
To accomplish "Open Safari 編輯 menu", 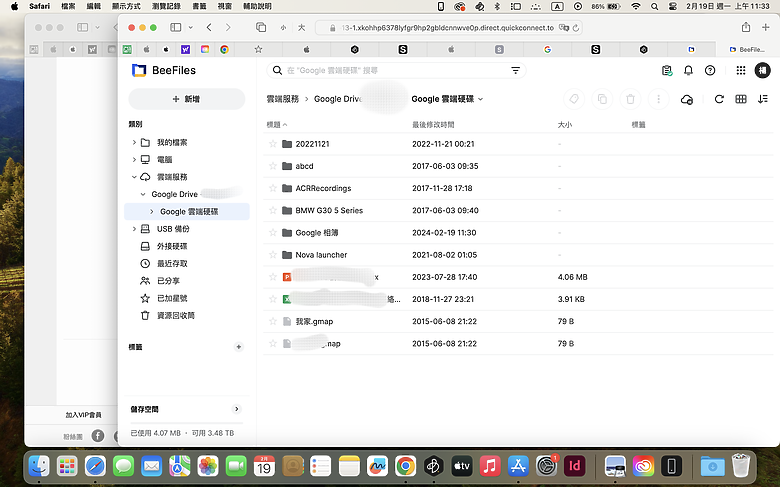I will click(94, 6).
